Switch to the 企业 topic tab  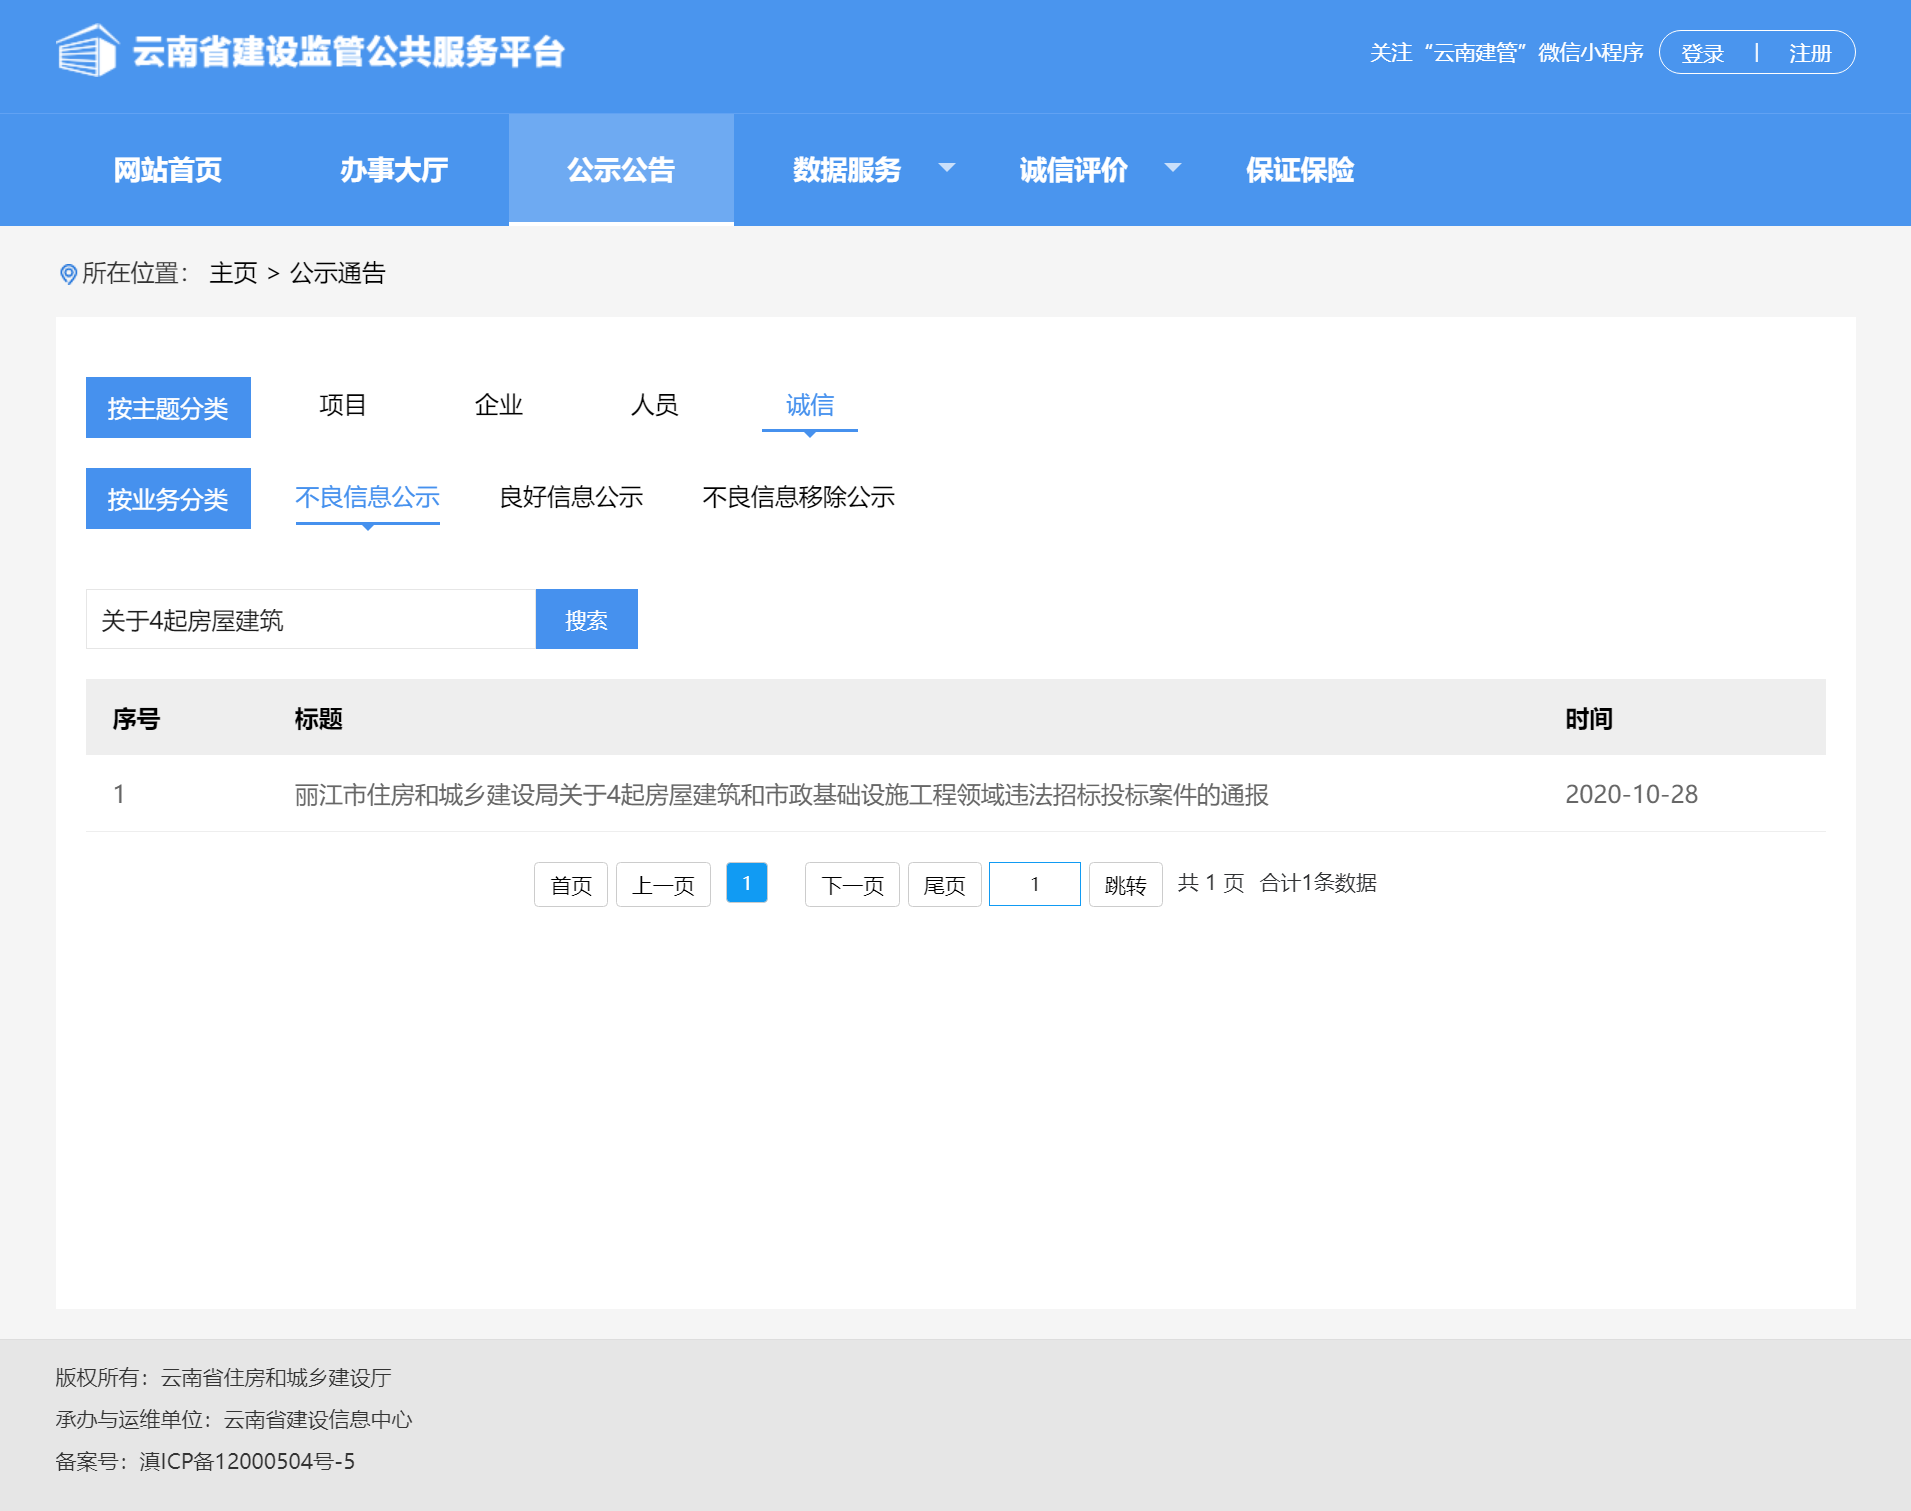tap(499, 405)
